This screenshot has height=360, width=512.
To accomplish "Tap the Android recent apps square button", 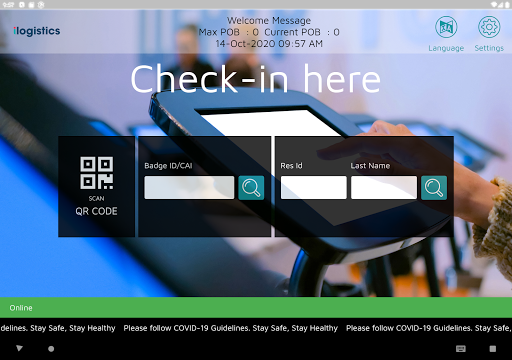I will pos(493,349).
